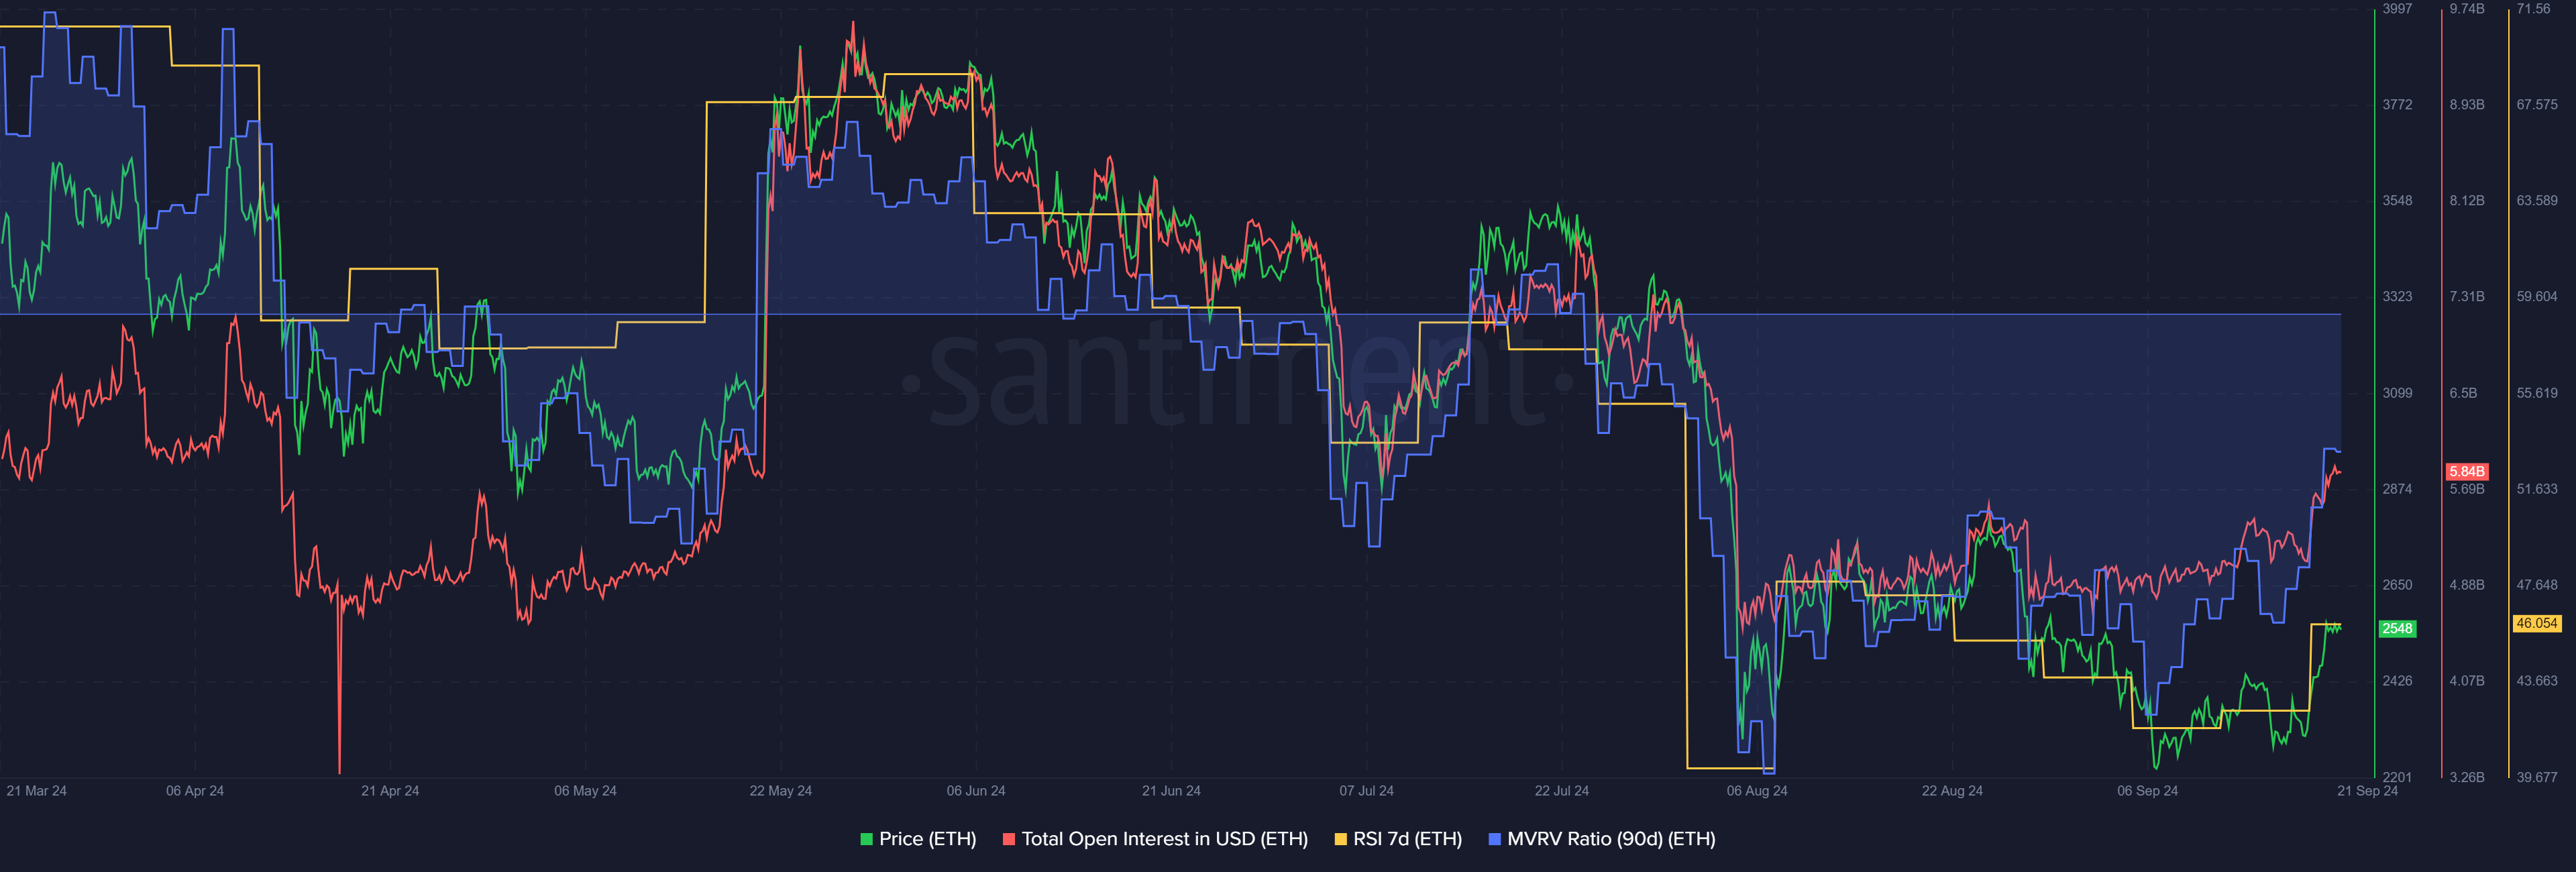Click the 51.633 RSI axis value

click(2537, 489)
